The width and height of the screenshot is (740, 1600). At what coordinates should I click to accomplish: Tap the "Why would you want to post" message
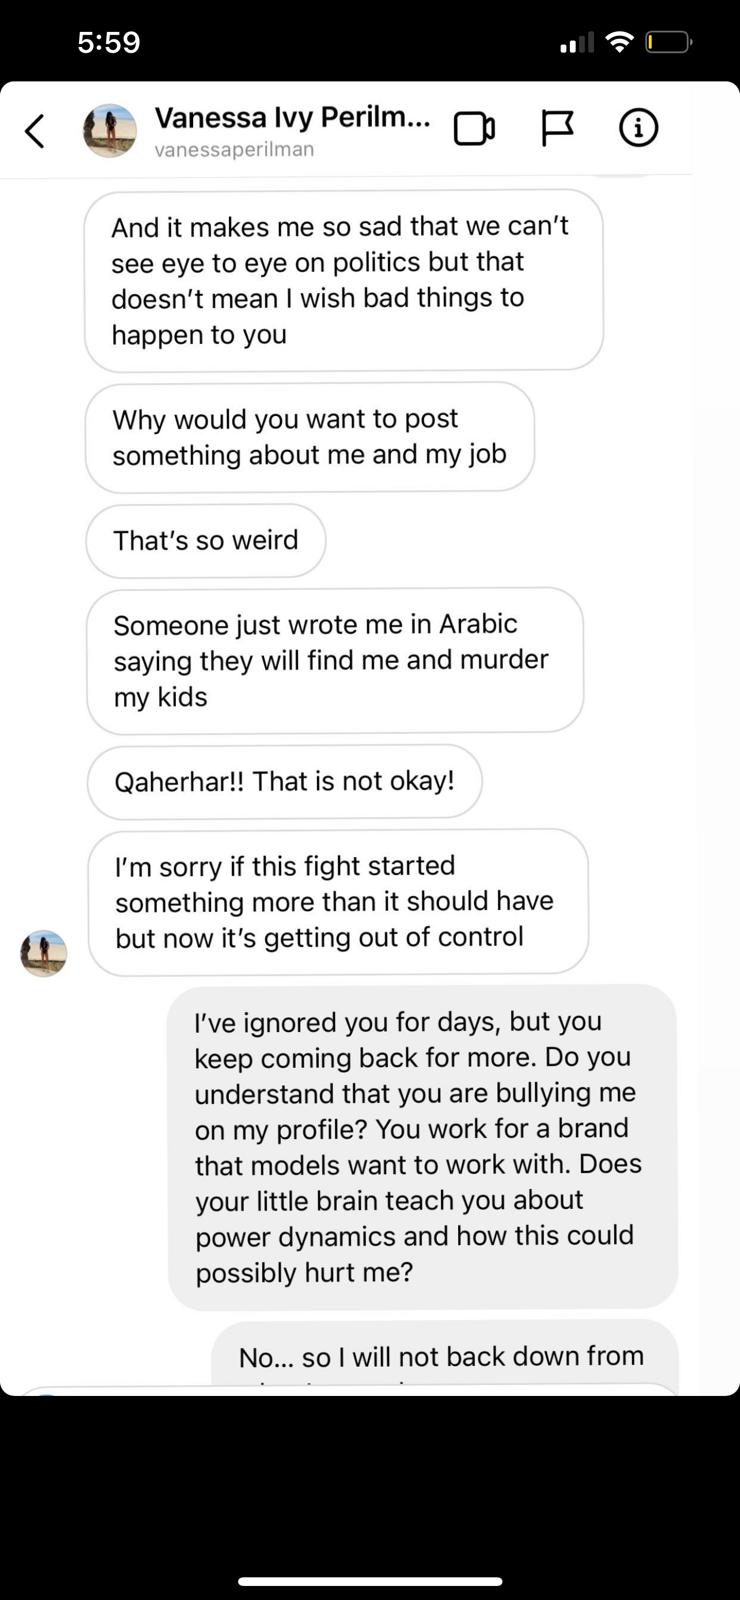[x=309, y=437]
